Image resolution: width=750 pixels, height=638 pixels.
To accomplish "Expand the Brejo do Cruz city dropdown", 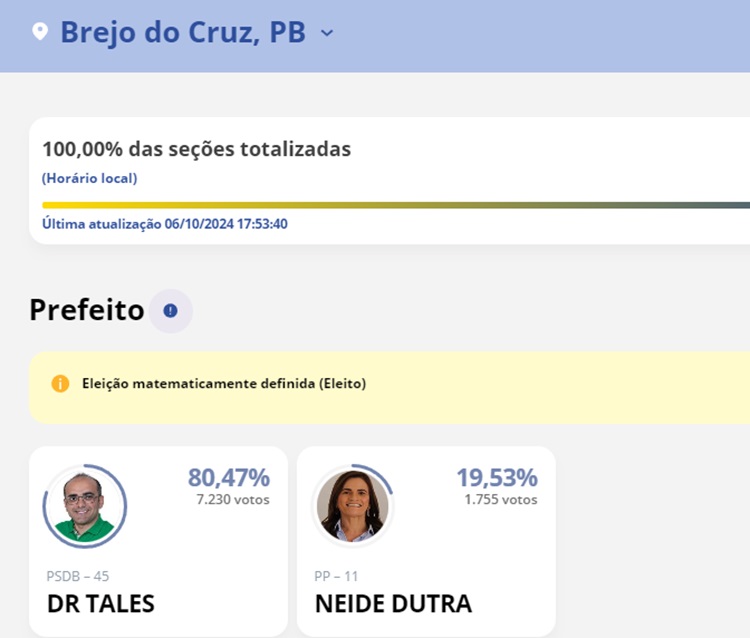I will (327, 33).
